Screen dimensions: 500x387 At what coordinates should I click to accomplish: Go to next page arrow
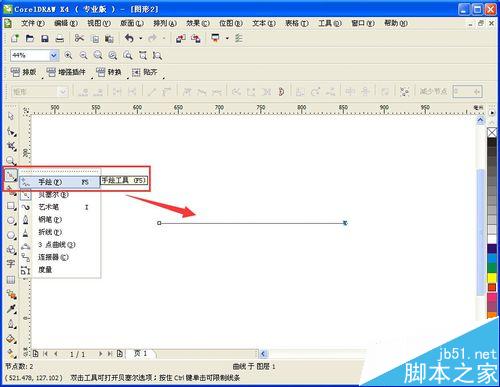click(x=100, y=354)
